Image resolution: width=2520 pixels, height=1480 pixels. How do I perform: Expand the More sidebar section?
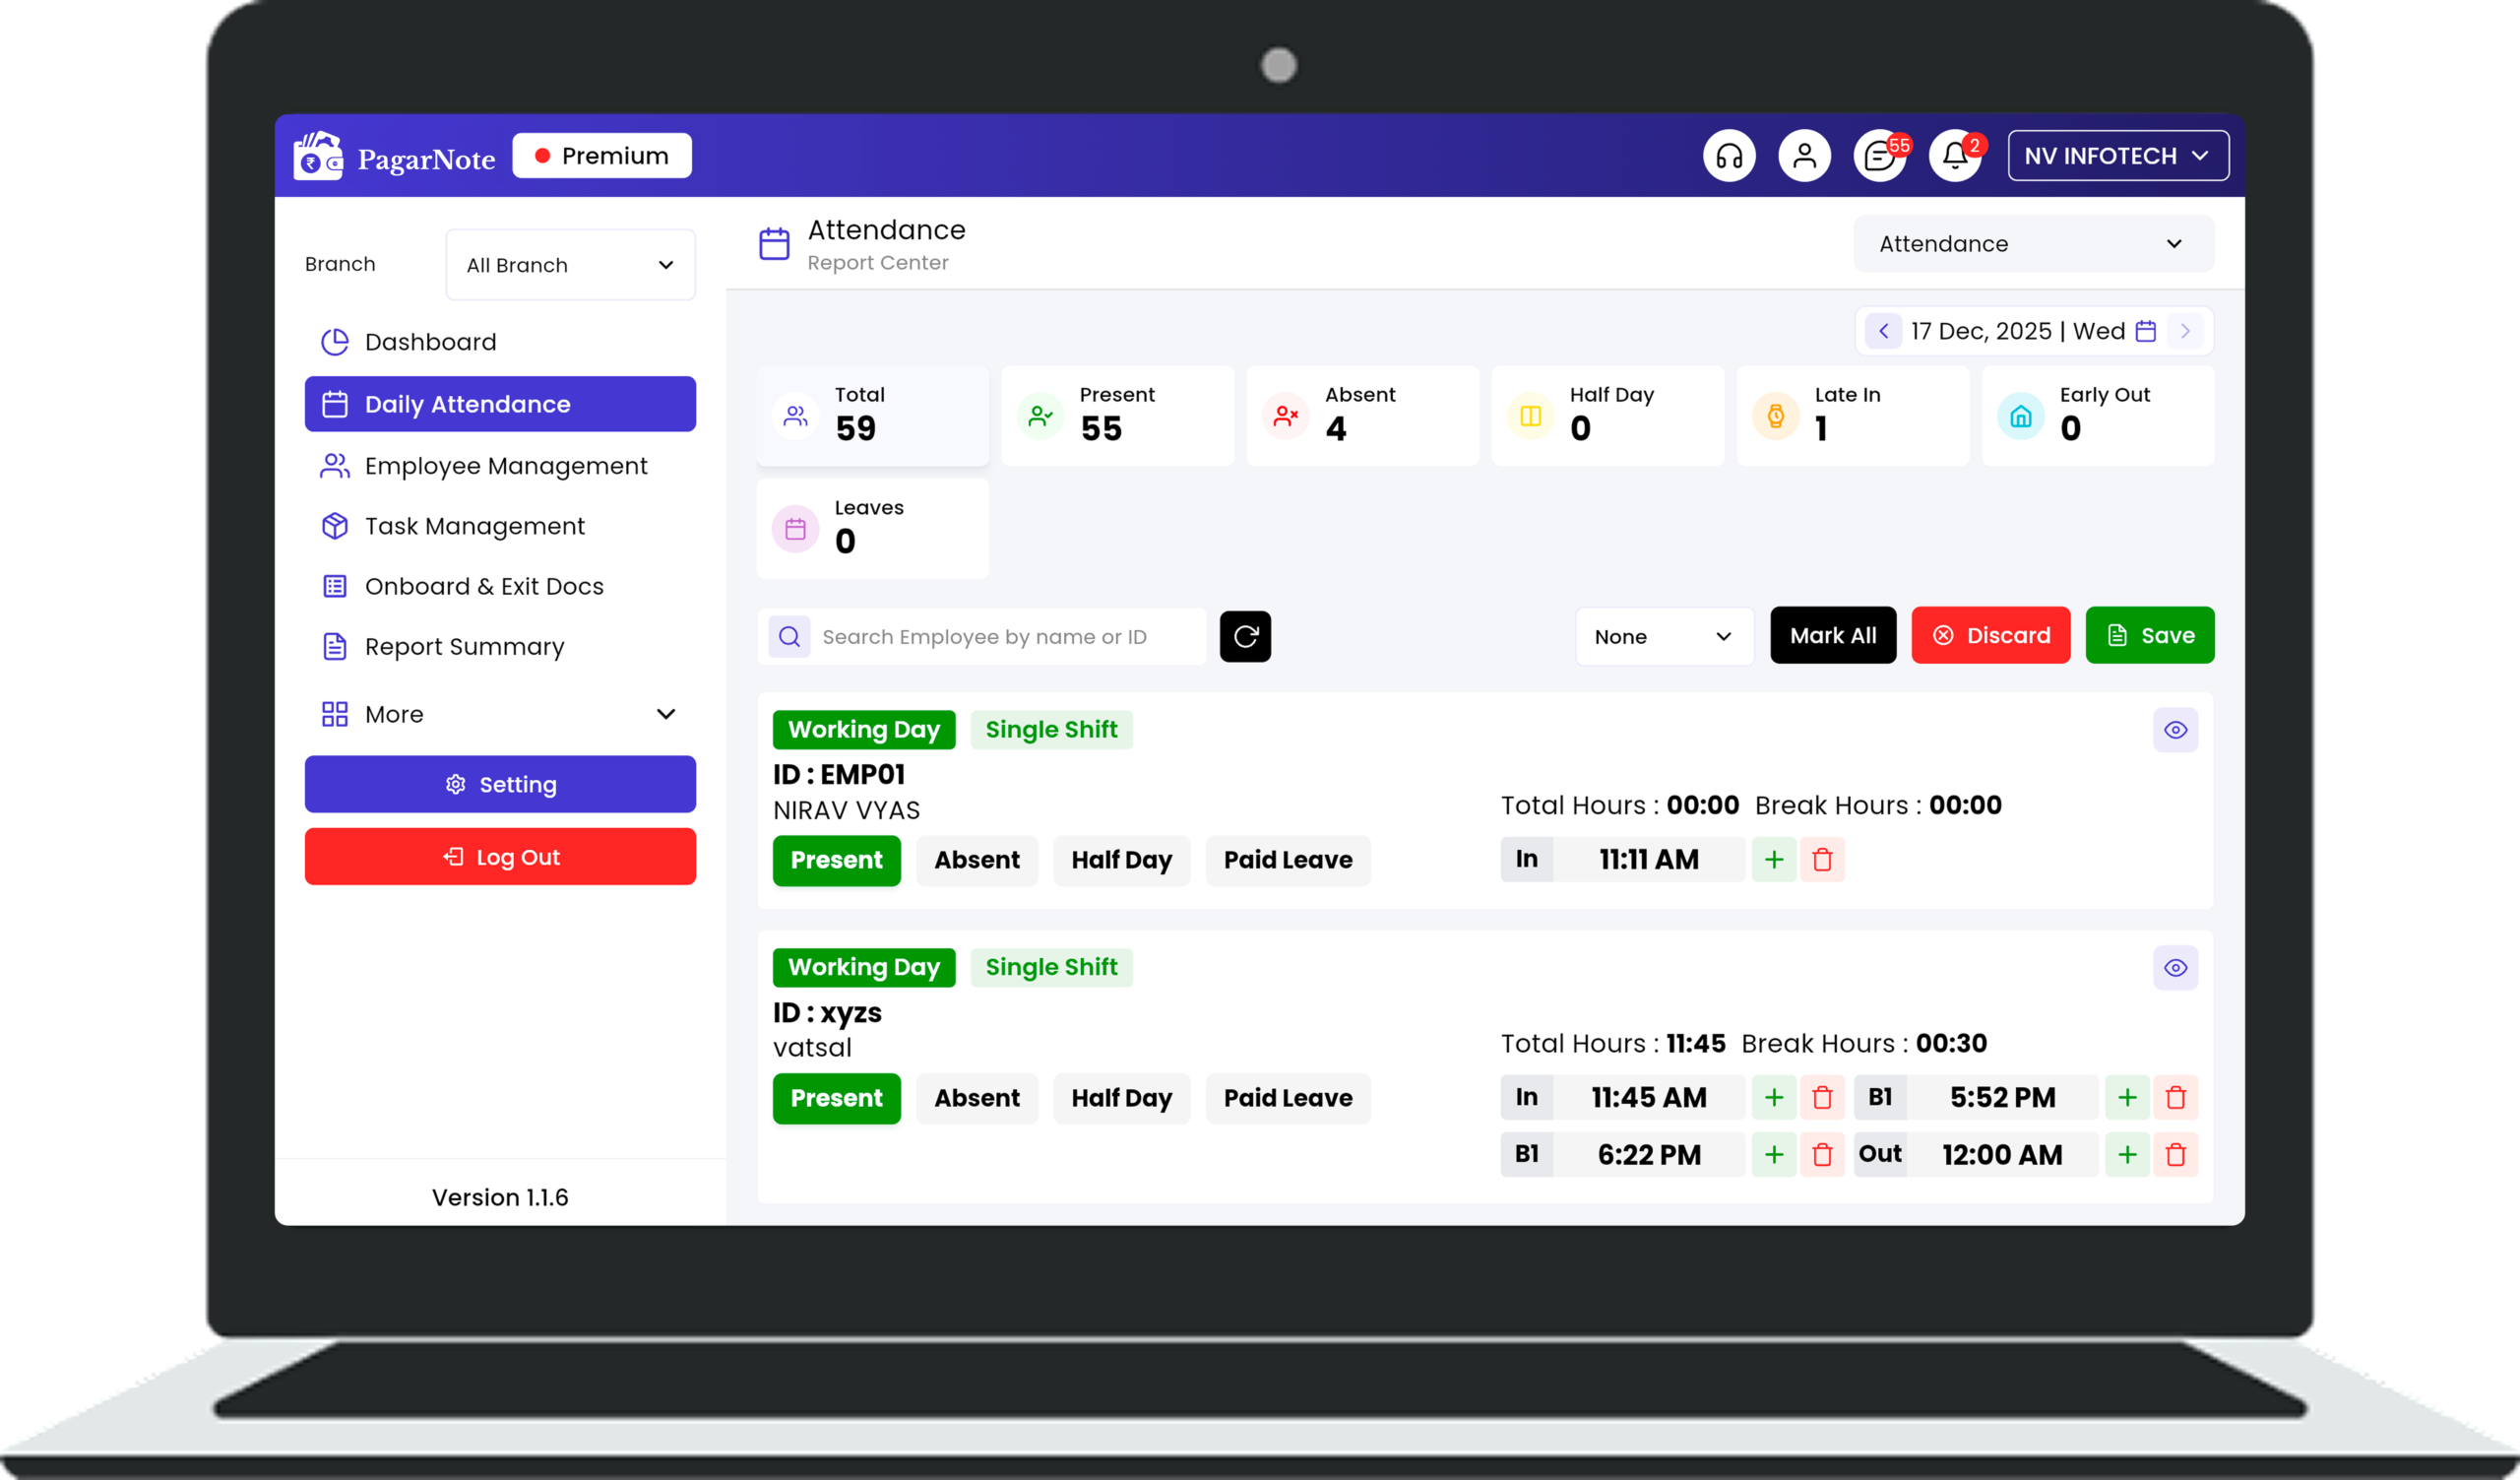click(x=499, y=714)
